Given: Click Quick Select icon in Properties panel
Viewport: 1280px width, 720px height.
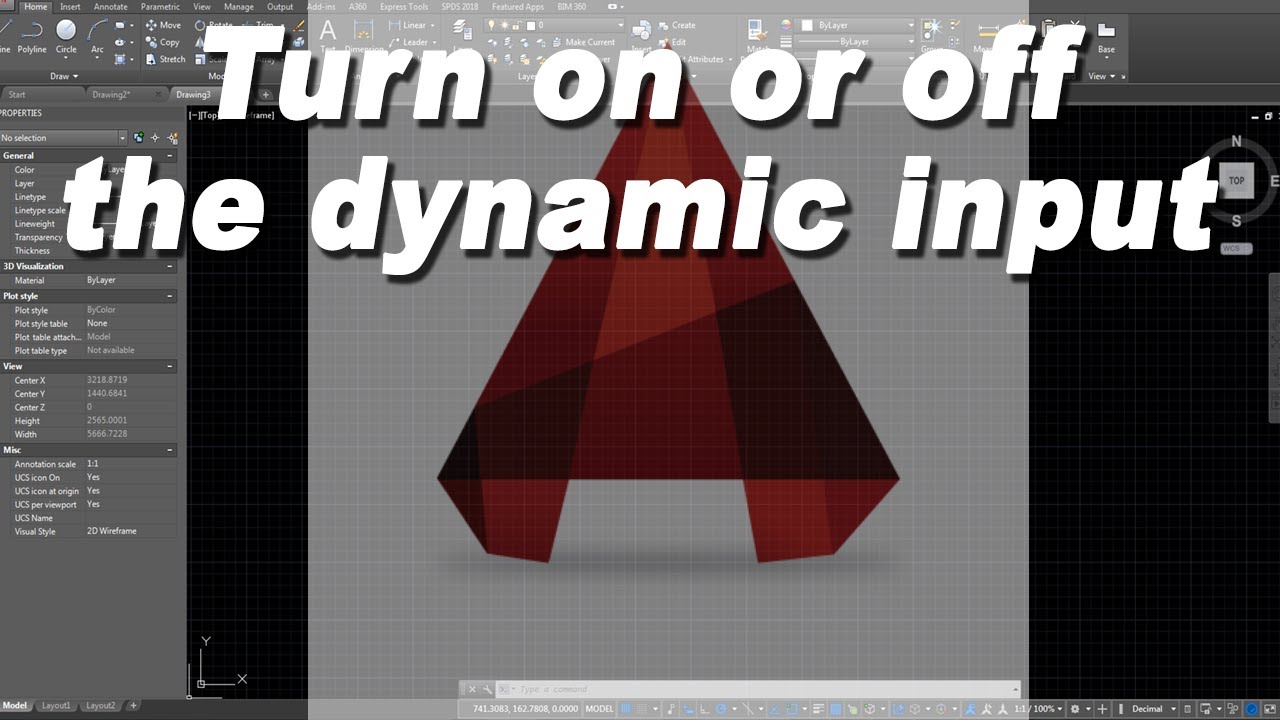Looking at the screenshot, I should [x=171, y=137].
